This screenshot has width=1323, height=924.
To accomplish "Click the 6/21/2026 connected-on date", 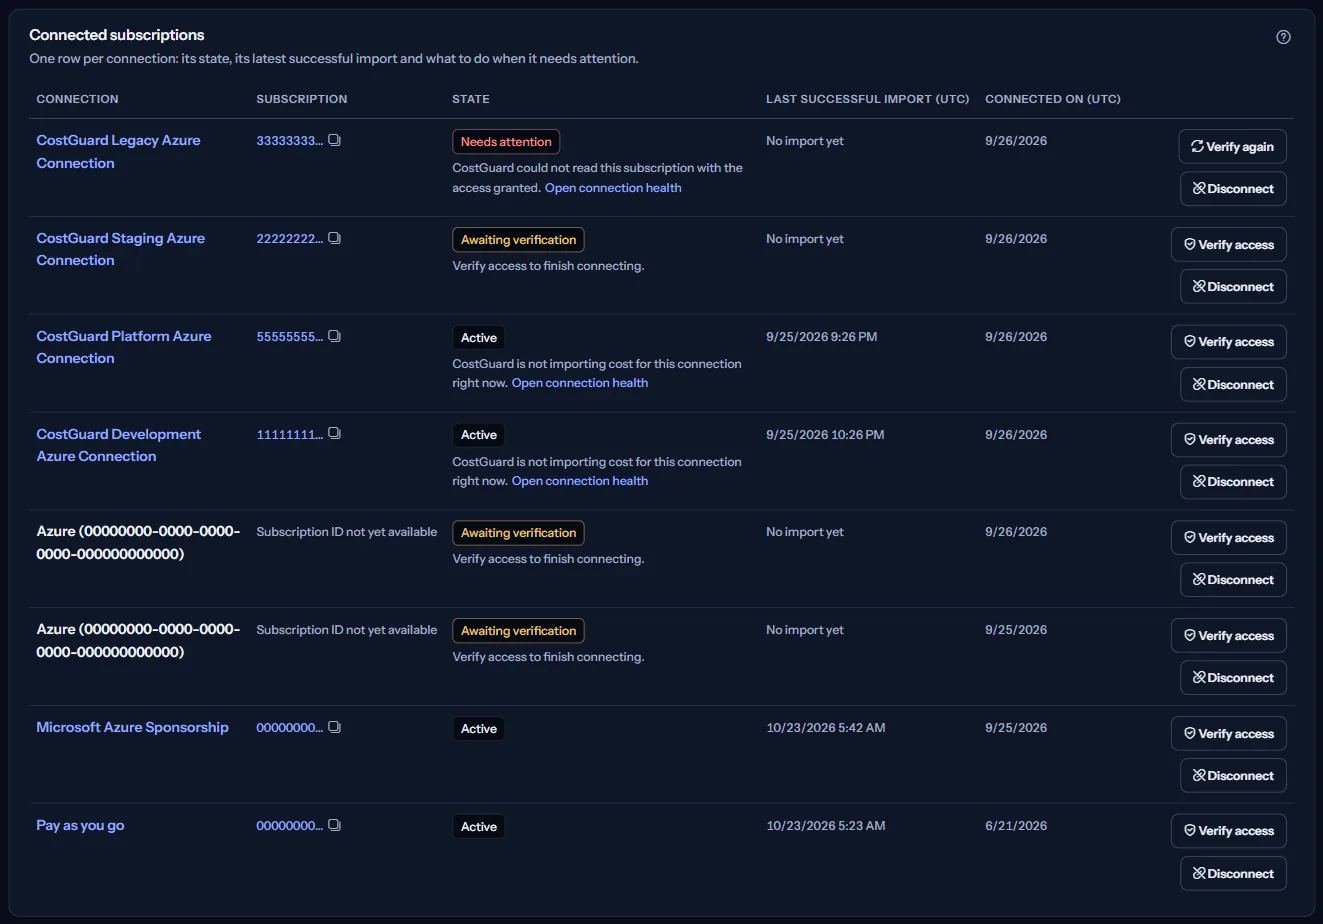I will click(x=1016, y=825).
